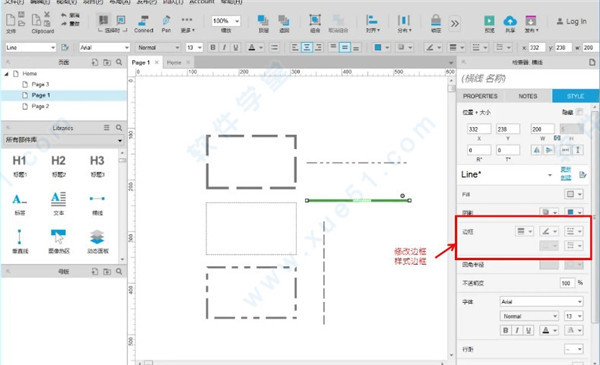This screenshot has height=365, width=600.
Task: Click the cloud Share icon
Action: point(510,21)
